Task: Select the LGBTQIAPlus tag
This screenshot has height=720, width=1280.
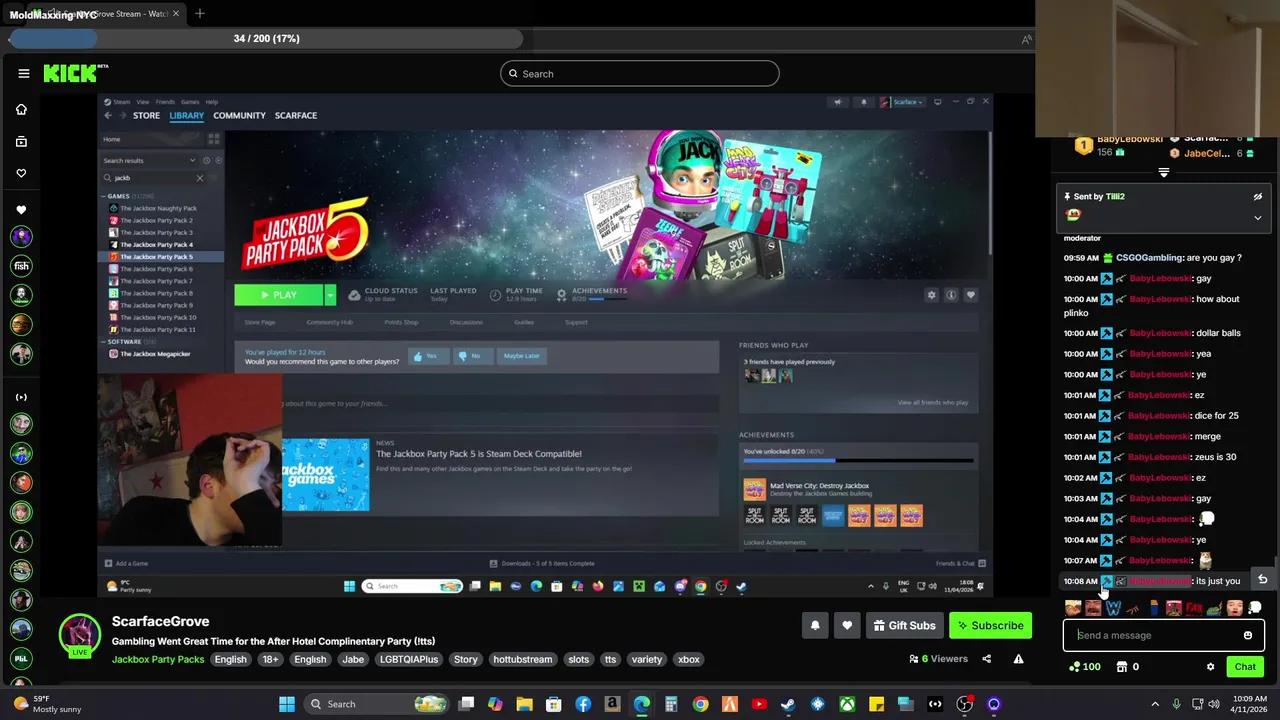Action: 409,660
